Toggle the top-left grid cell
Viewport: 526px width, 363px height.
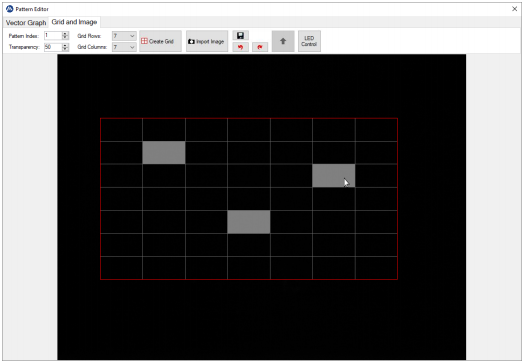[x=121, y=129]
